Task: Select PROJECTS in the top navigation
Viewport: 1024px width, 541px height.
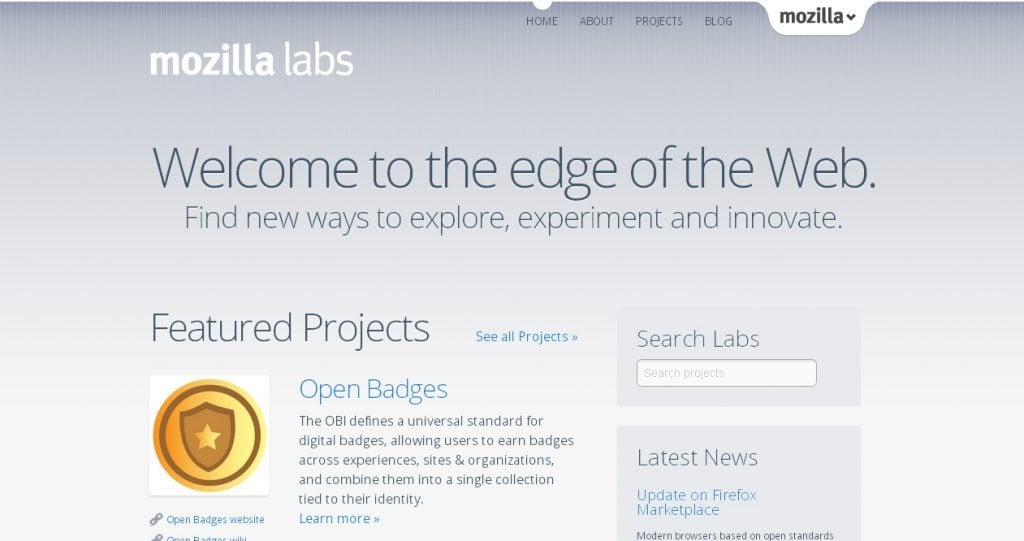Action: click(x=659, y=21)
